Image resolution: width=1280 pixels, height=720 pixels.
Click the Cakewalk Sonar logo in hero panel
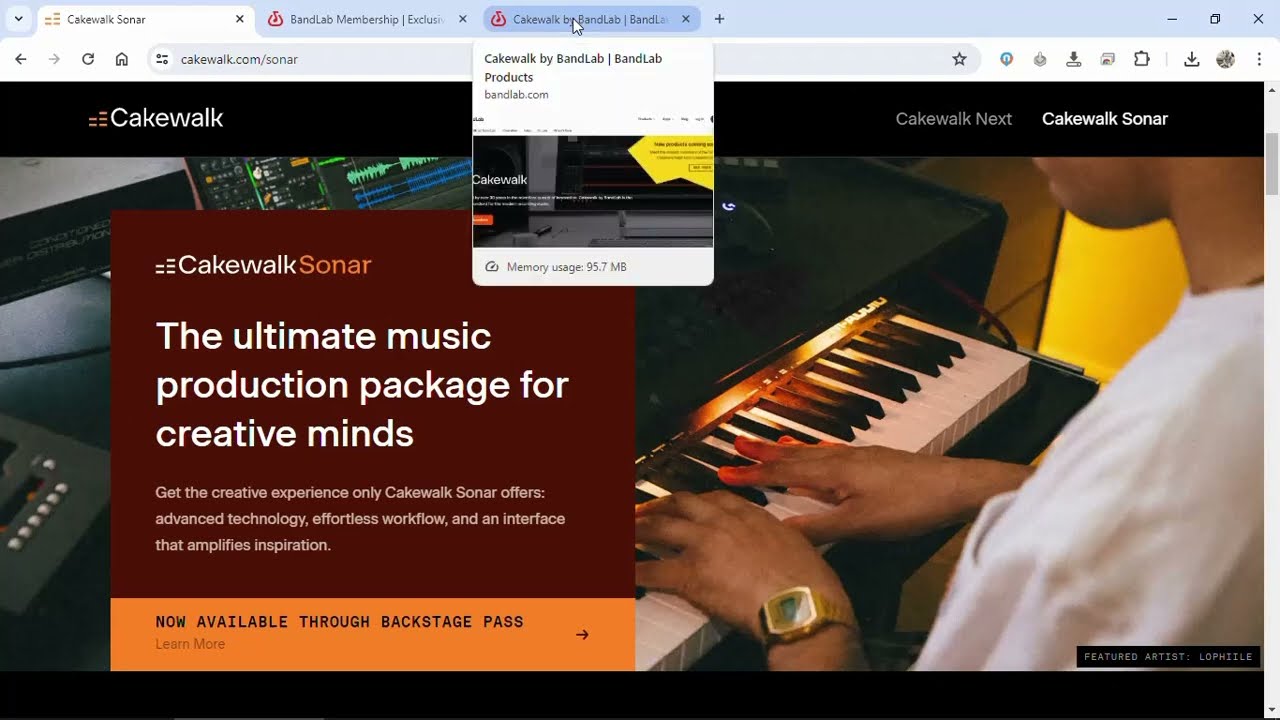(263, 265)
